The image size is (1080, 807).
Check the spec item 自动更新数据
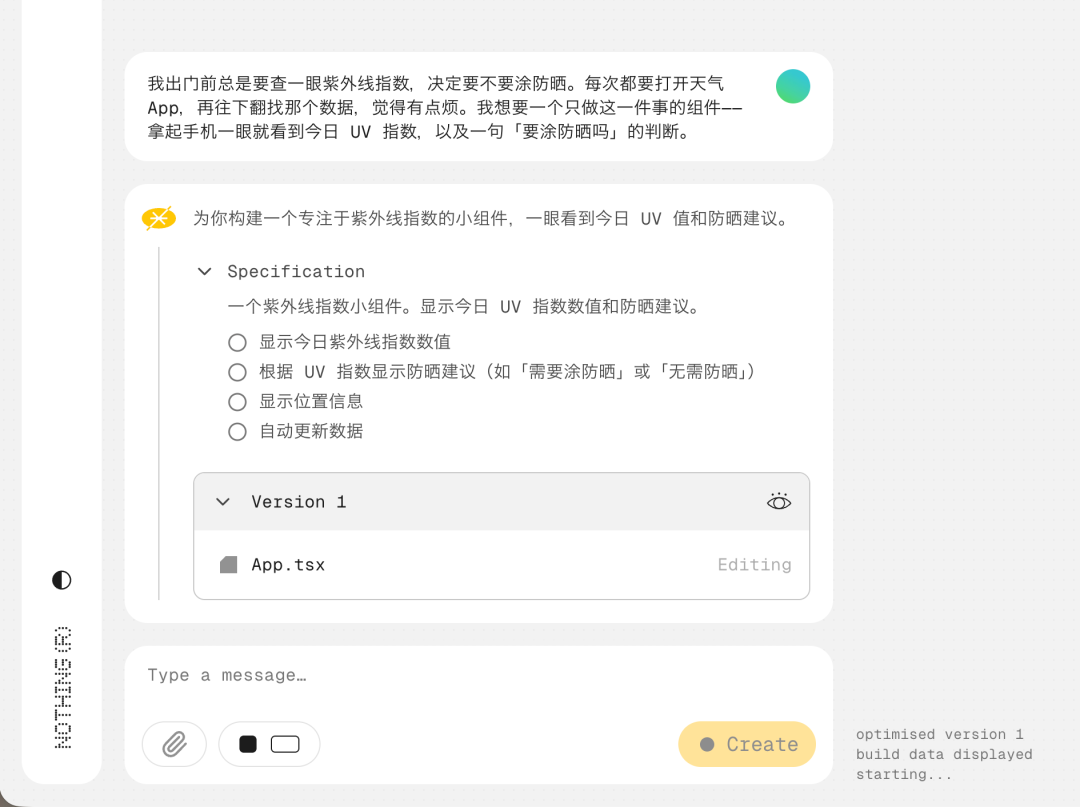pyautogui.click(x=237, y=432)
